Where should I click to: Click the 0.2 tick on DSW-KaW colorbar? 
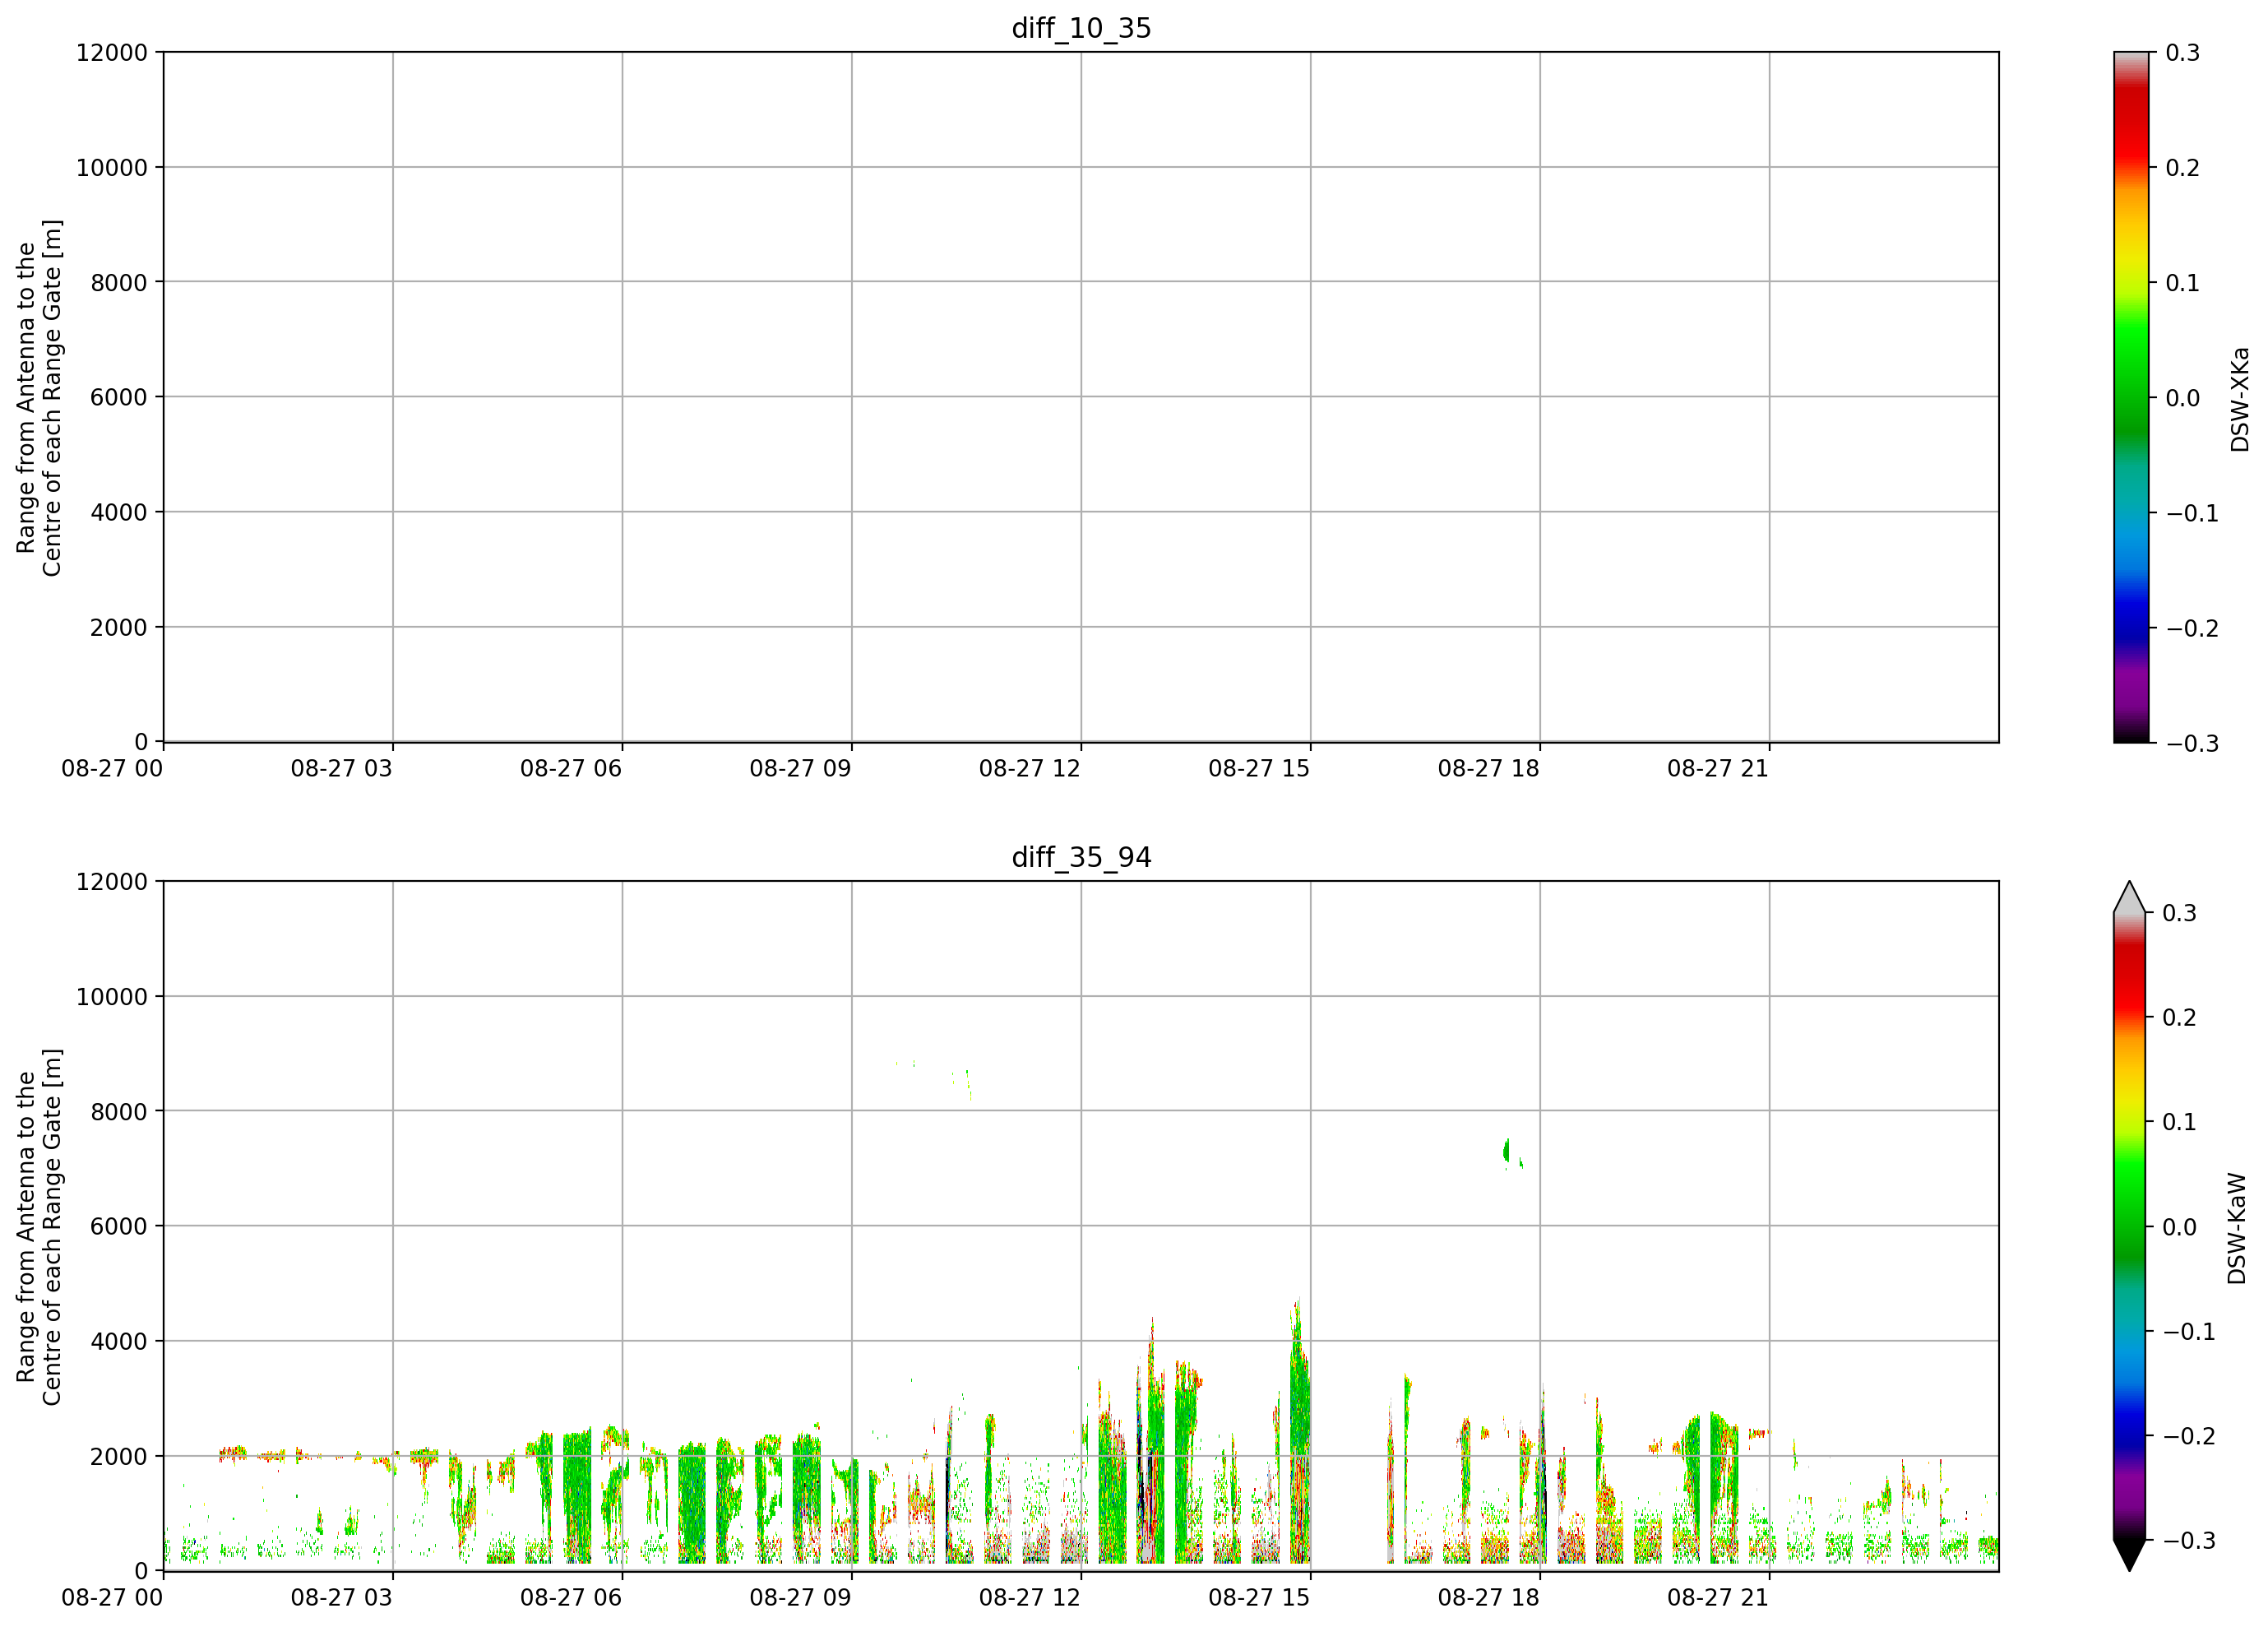(x=2180, y=1017)
